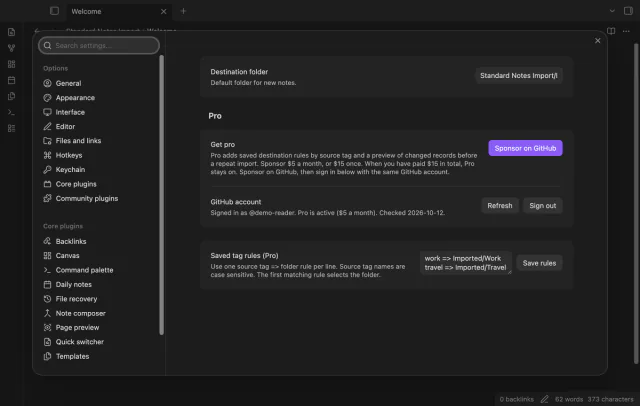Viewport: 640px width, 406px height.
Task: Focus the Search settings field
Action: 99,45
